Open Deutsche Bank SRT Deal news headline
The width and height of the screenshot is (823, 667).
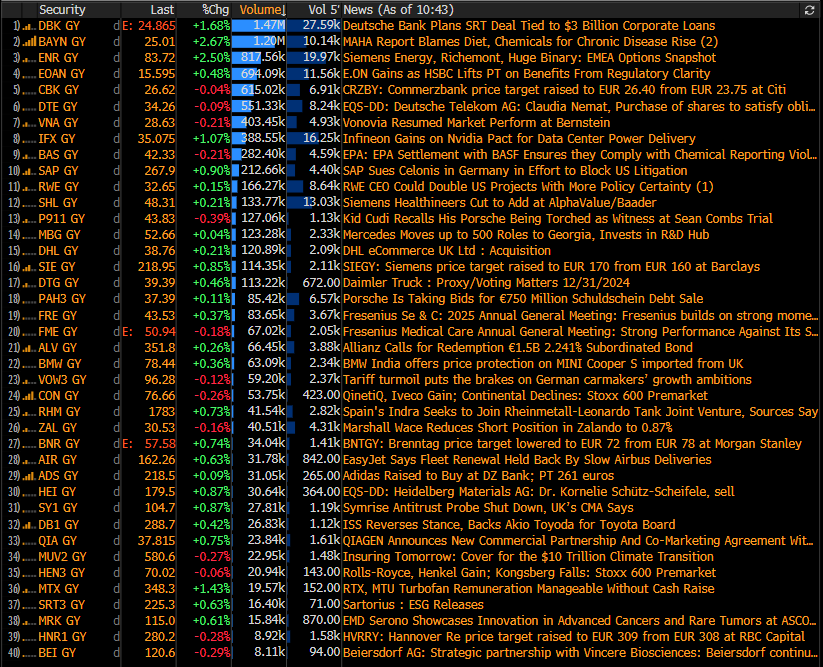[x=529, y=26]
